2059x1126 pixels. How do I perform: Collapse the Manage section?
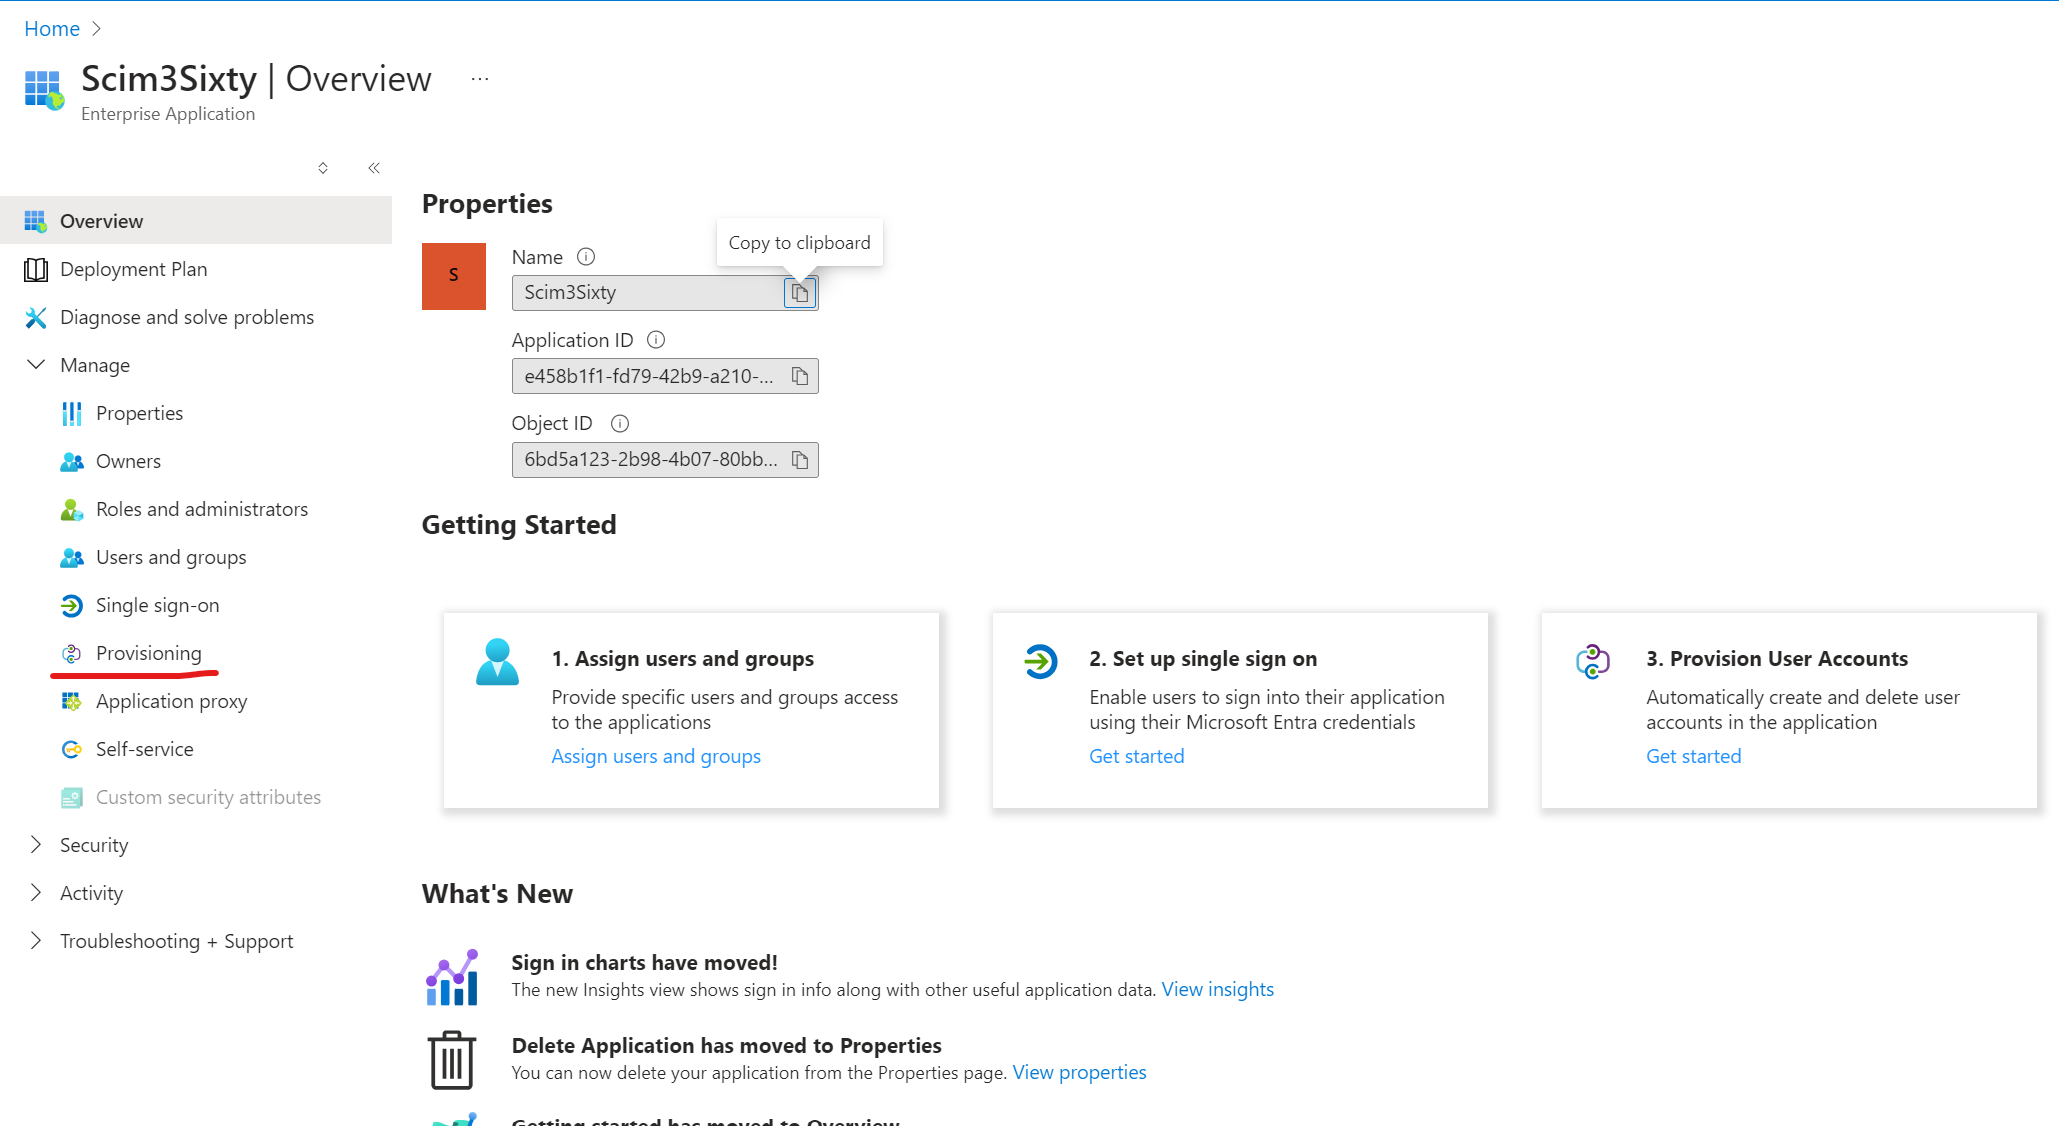[x=36, y=365]
